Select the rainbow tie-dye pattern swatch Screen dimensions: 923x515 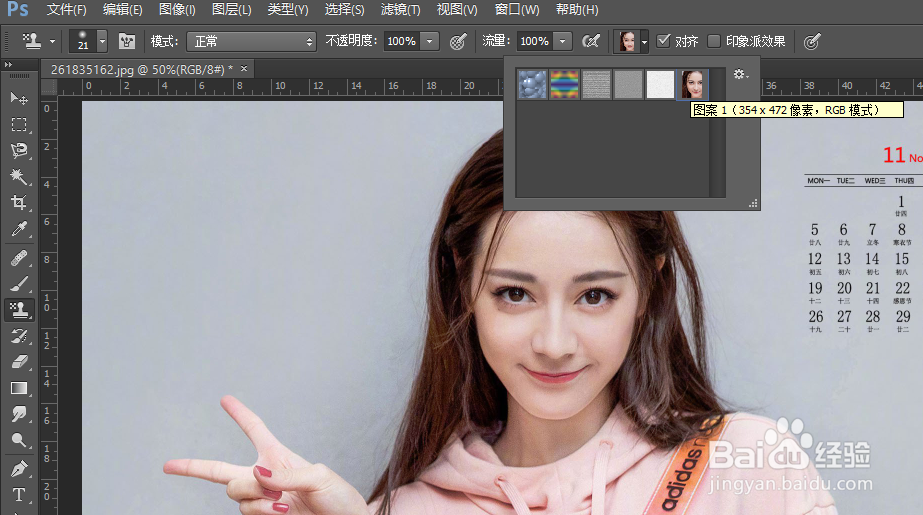coord(565,84)
